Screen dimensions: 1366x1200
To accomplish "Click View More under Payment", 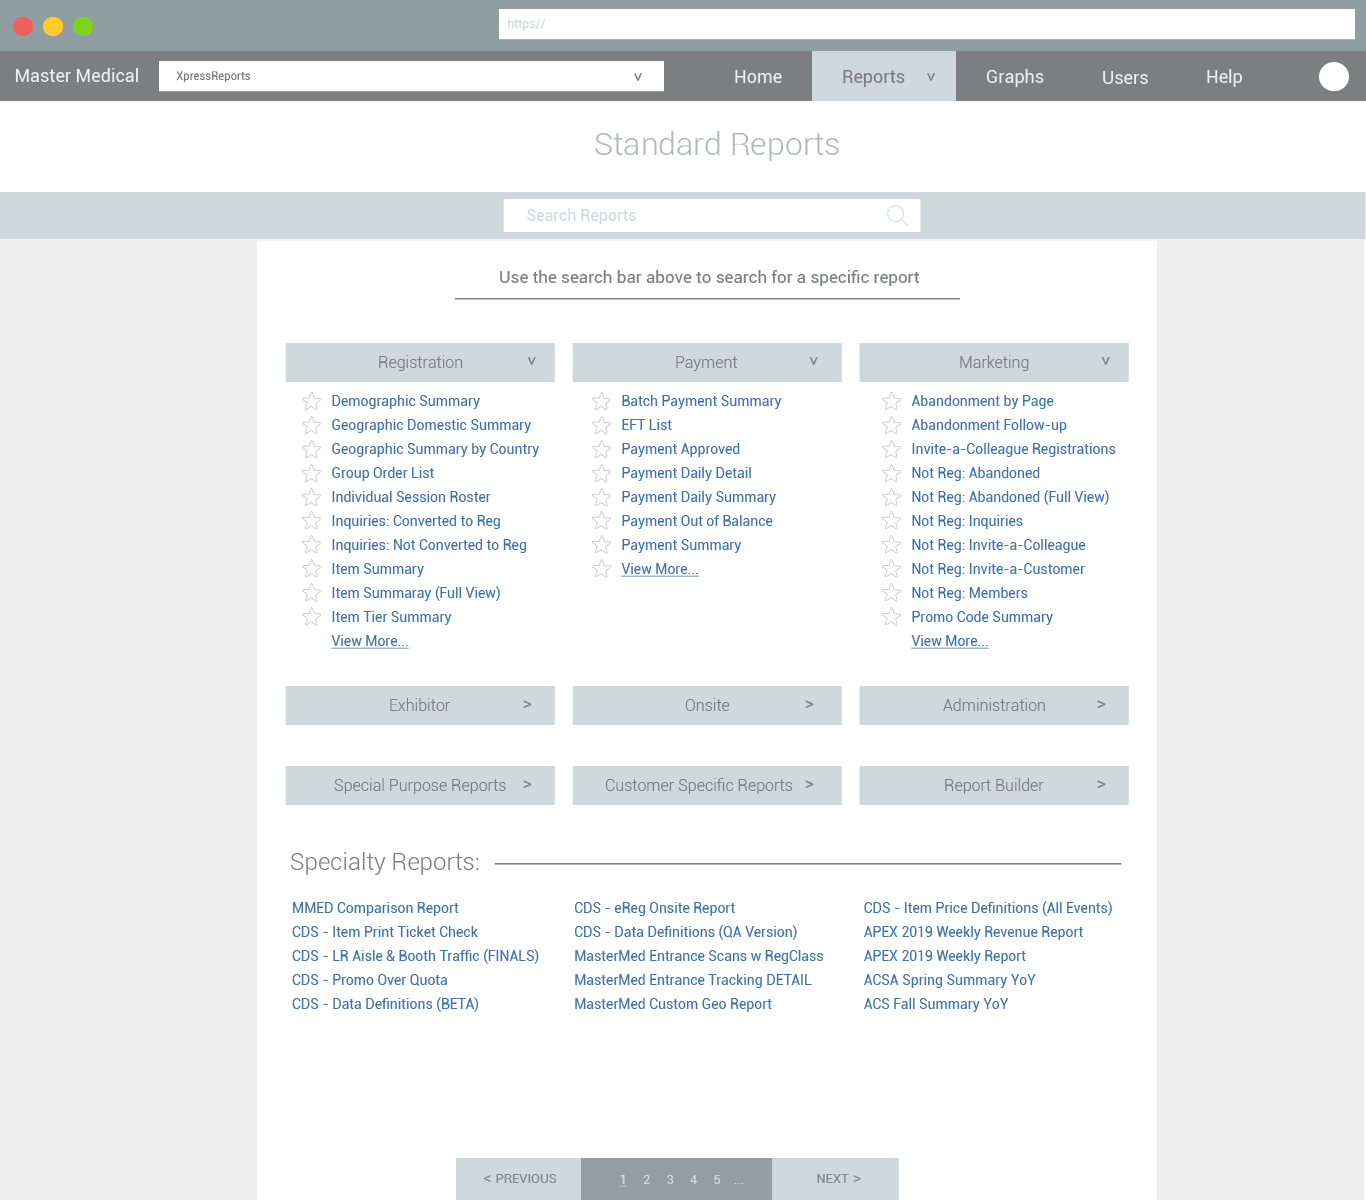I will click(x=660, y=569).
